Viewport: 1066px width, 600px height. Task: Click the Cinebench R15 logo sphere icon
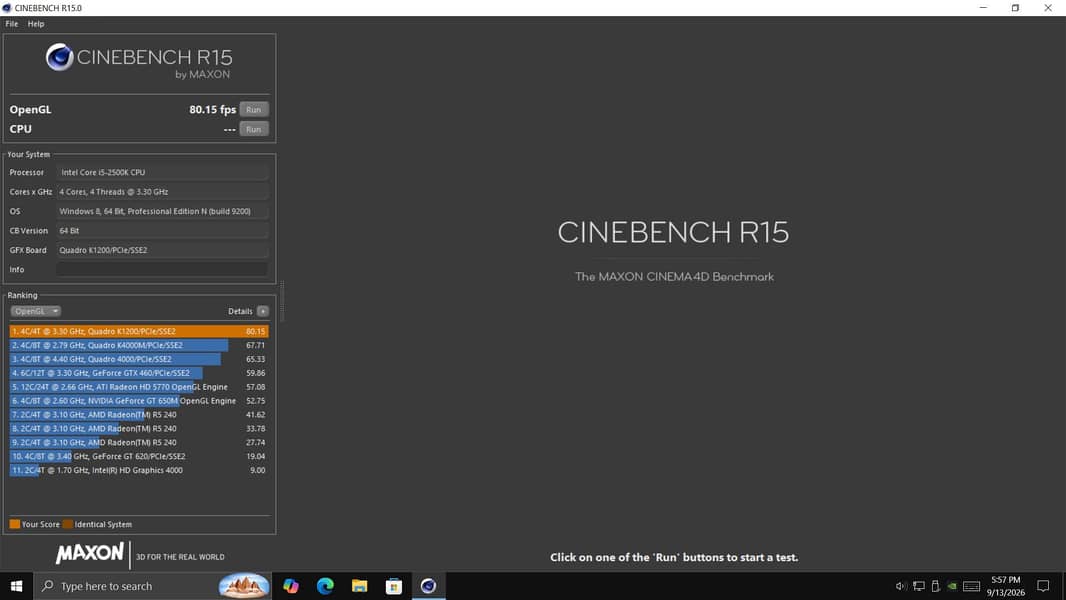pos(59,58)
